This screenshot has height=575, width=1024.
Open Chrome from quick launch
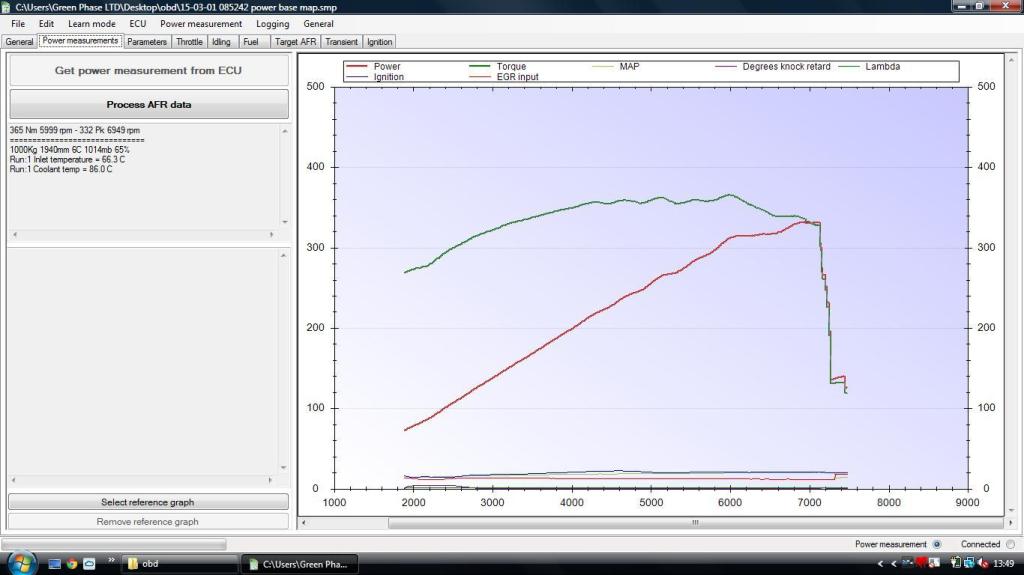tap(72, 563)
